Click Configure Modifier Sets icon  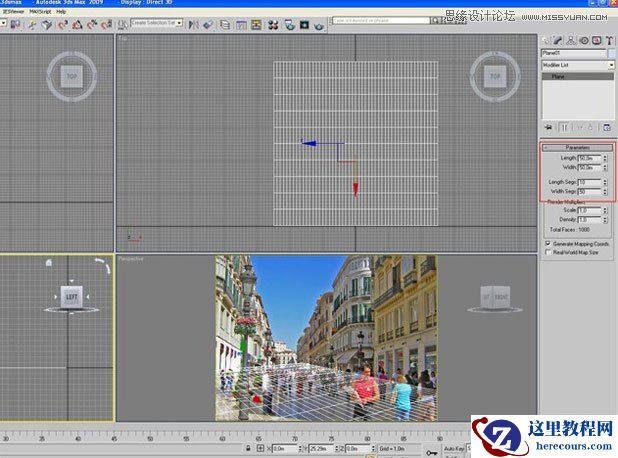coord(607,127)
